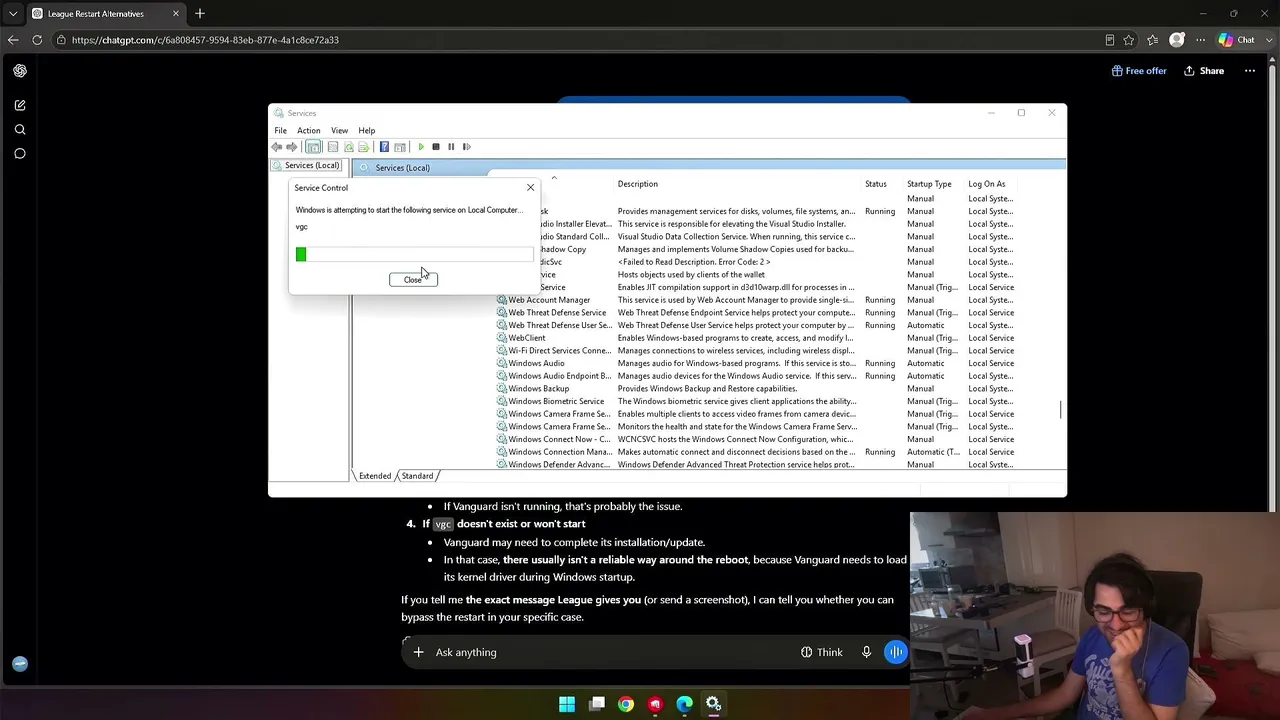This screenshot has height=720, width=1280.
Task: Click the Share button in ChatGPT
Action: click(x=1204, y=71)
